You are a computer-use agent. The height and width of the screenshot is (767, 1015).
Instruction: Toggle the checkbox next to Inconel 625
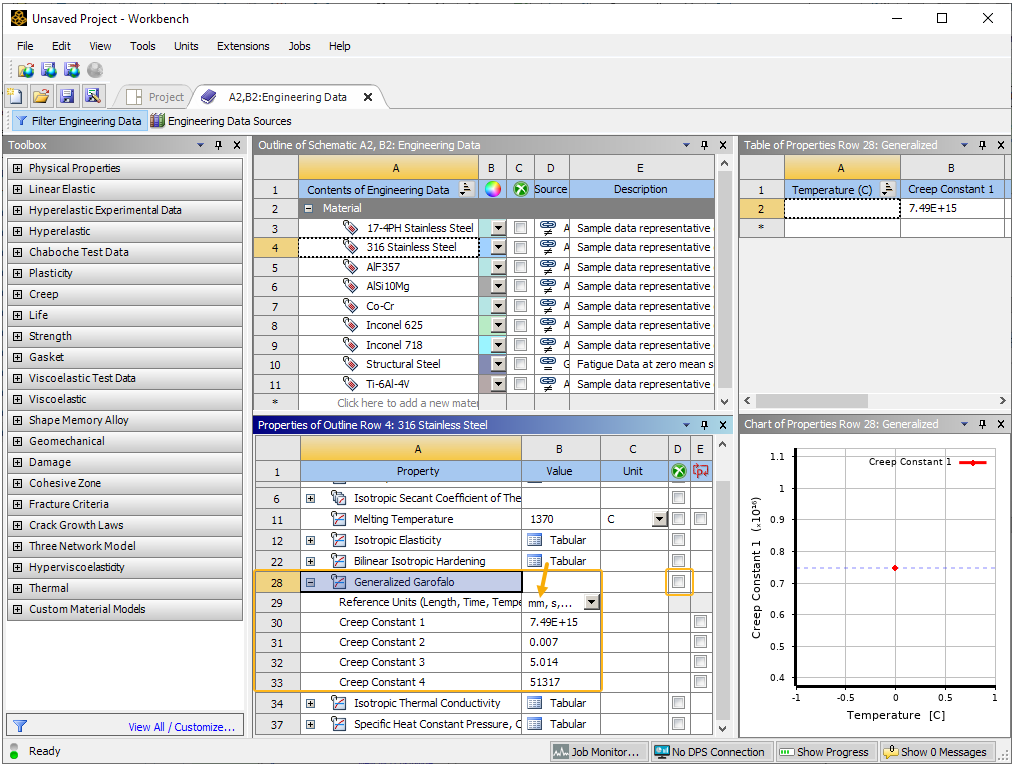coord(519,325)
